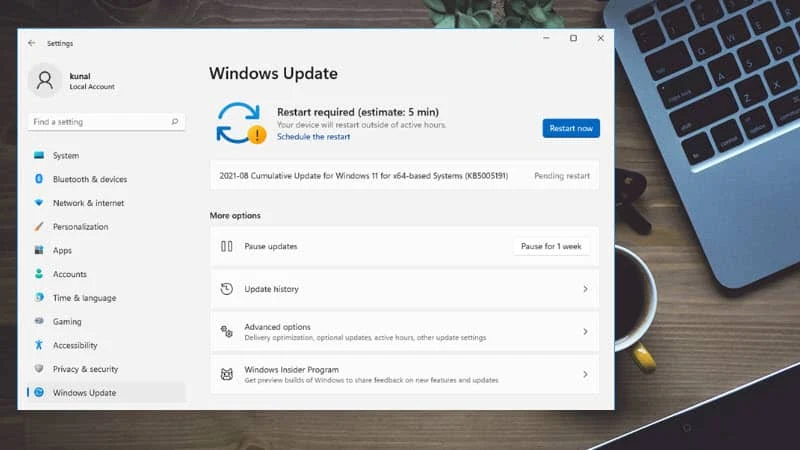Viewport: 800px width, 450px height.
Task: Click the pause bars icon
Action: pos(227,246)
